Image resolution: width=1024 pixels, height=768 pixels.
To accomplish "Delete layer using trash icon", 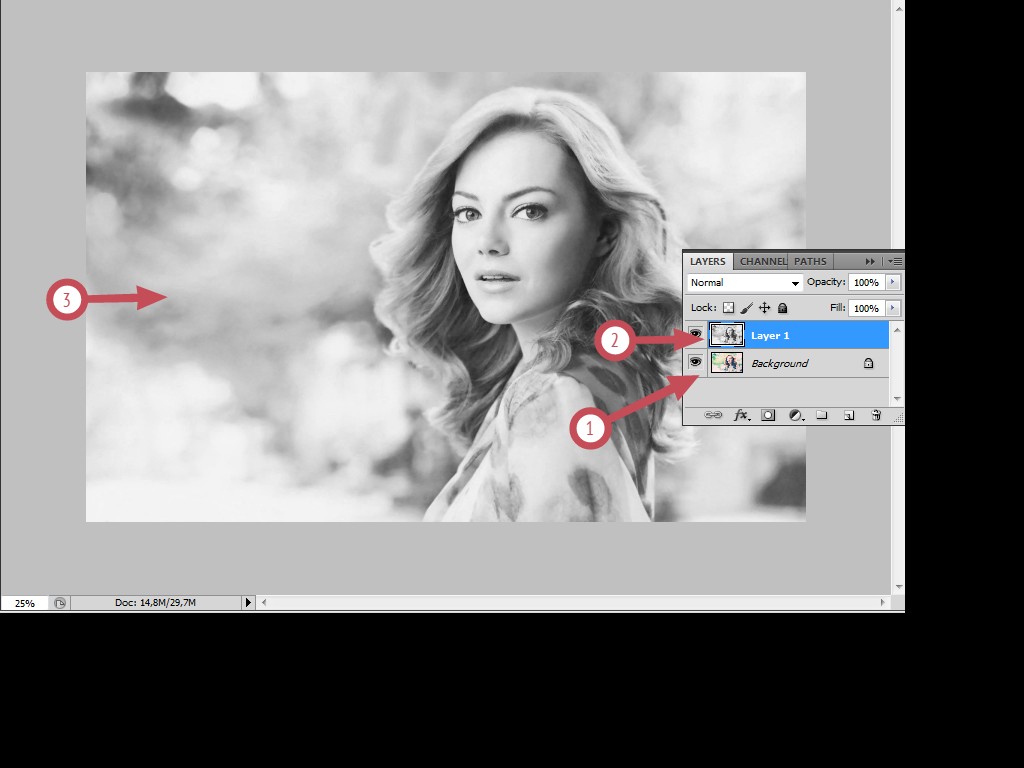I will coord(876,415).
